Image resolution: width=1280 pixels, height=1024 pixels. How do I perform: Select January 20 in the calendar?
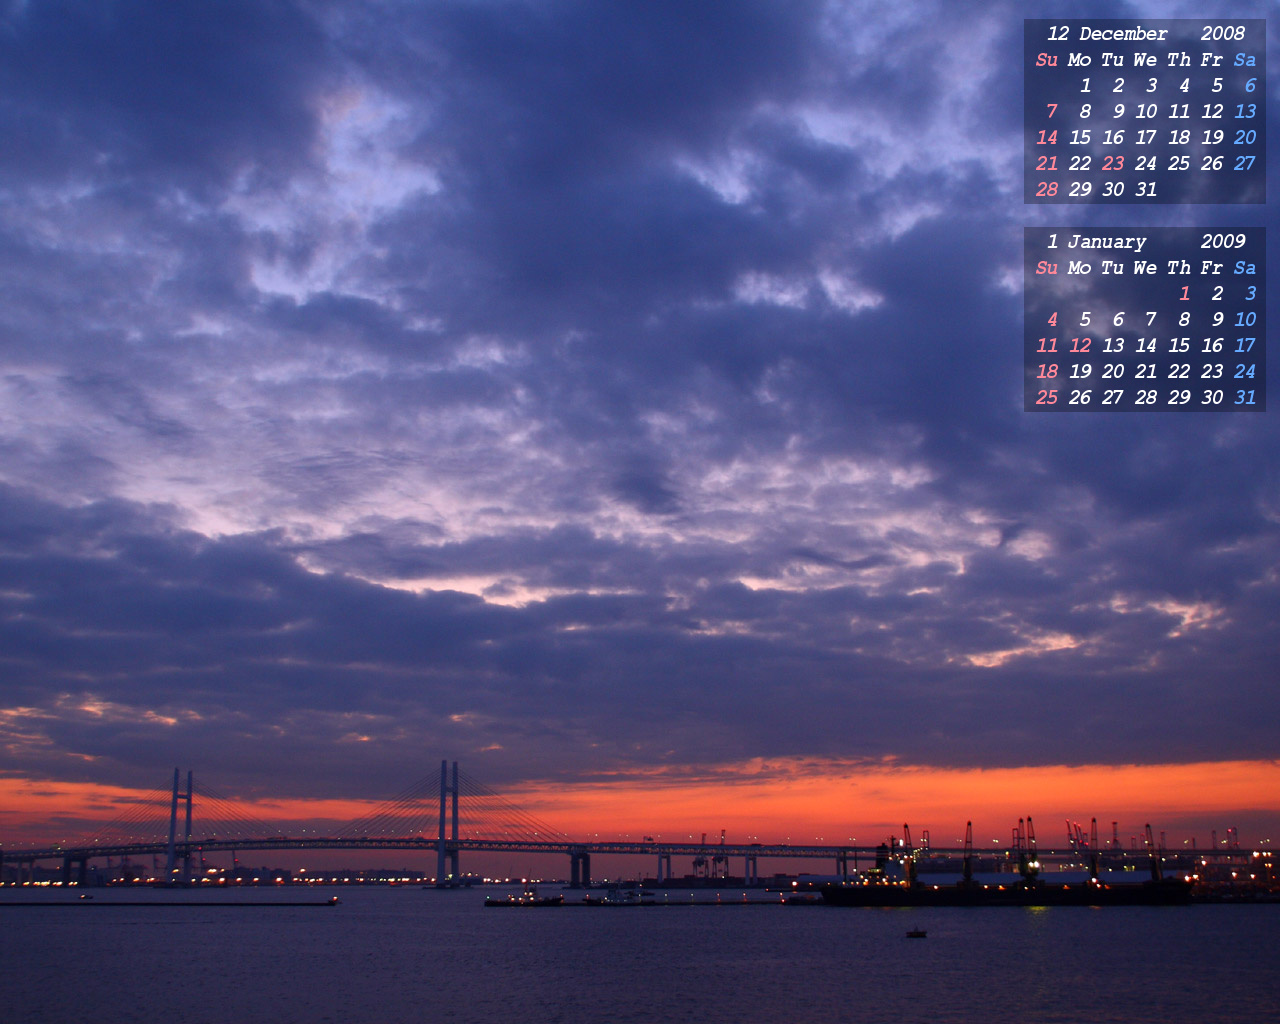(1113, 371)
